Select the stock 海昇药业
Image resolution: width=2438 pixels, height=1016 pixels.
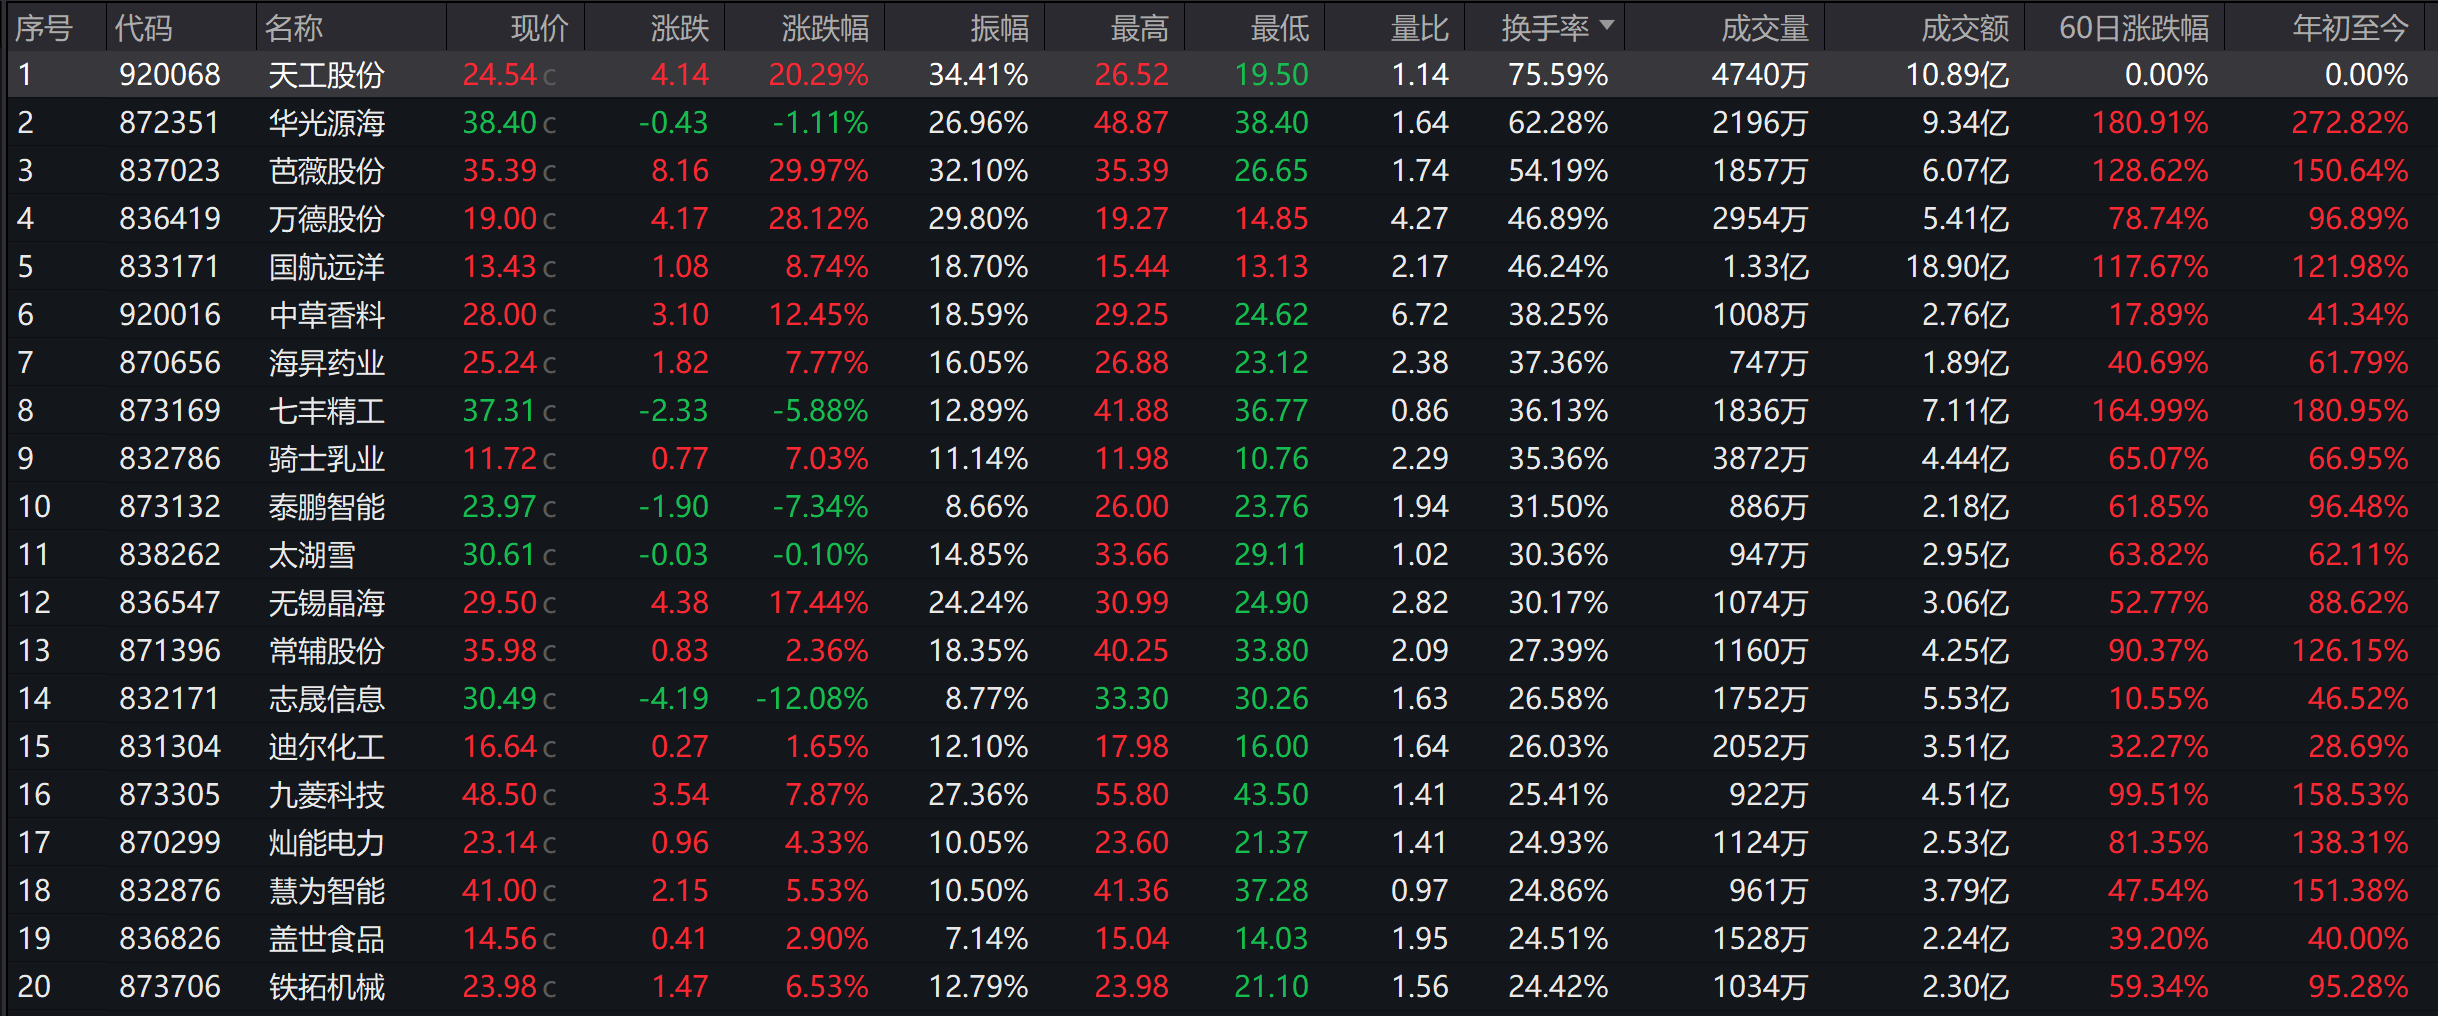tap(327, 363)
